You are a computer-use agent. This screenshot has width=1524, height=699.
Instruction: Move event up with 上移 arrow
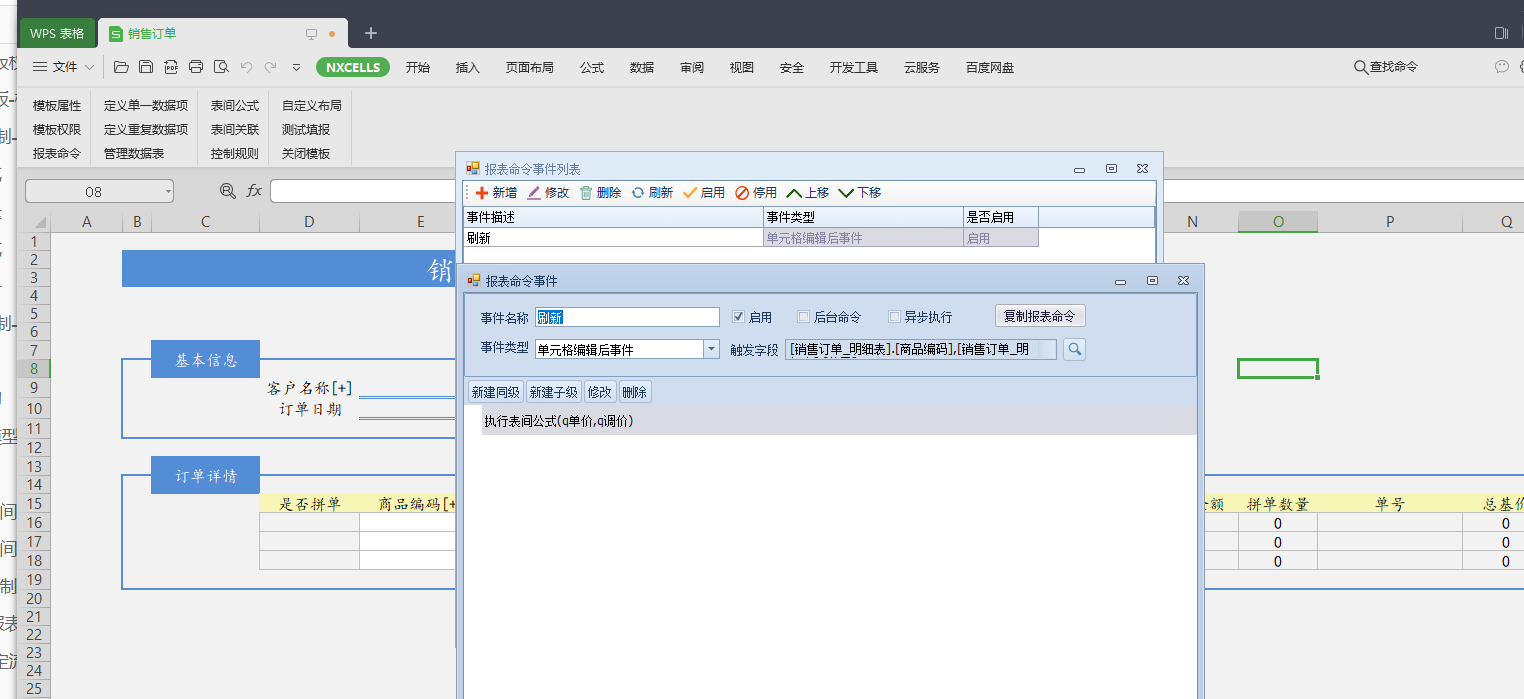pos(795,193)
